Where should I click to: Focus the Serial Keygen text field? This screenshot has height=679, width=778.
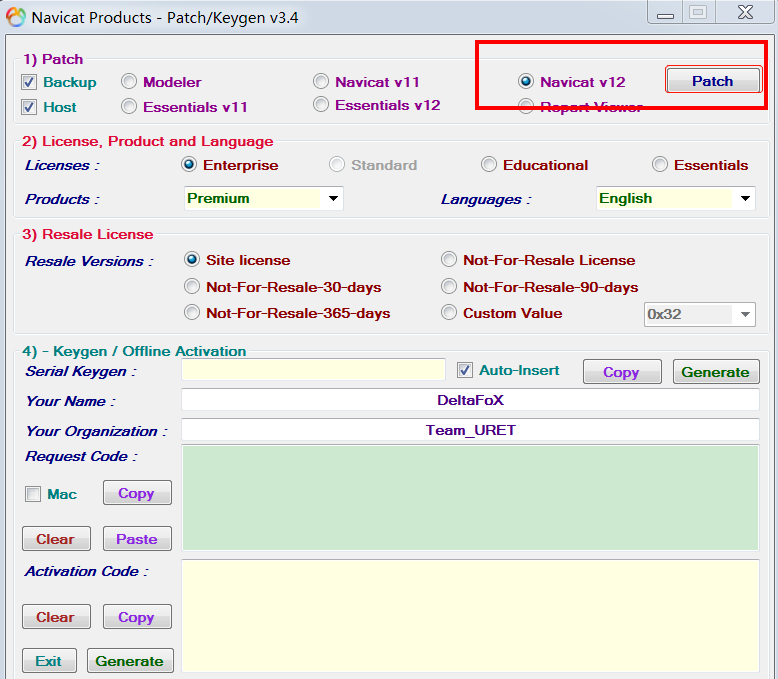click(313, 370)
